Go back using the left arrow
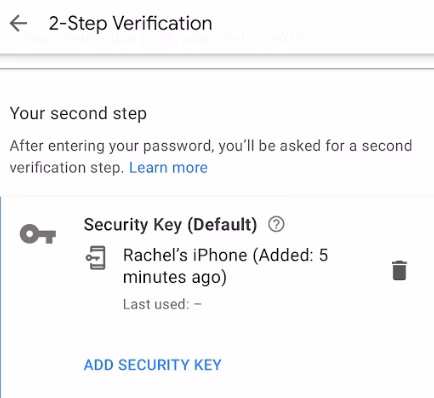This screenshot has height=398, width=434. click(18, 23)
